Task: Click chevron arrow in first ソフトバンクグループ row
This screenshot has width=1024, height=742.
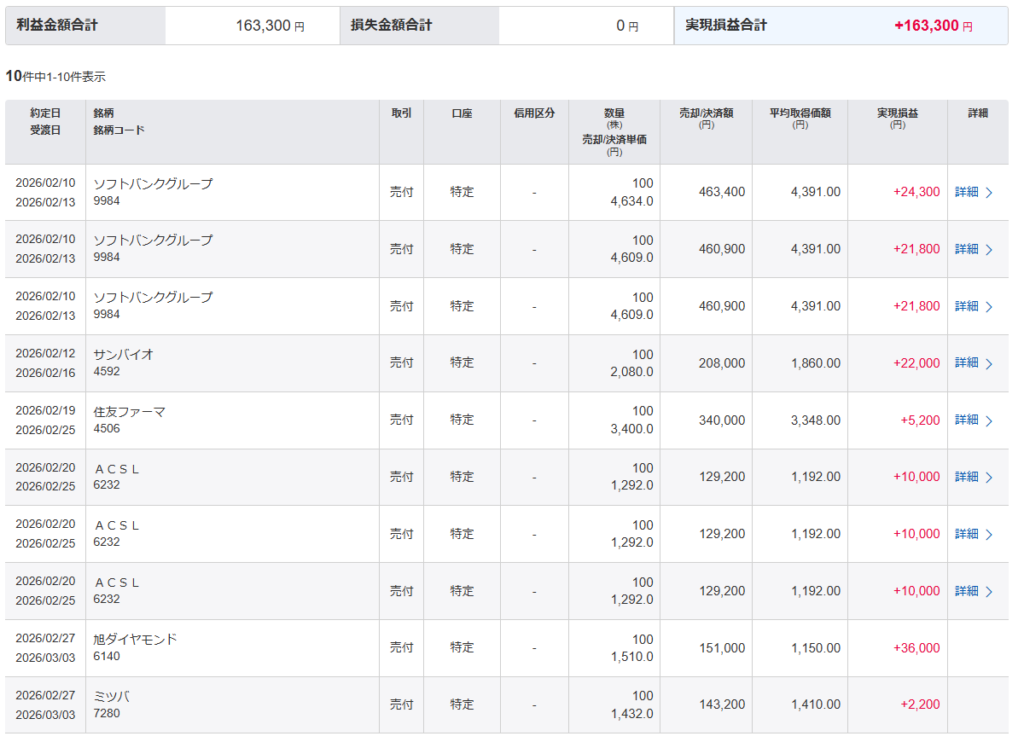Action: point(989,193)
